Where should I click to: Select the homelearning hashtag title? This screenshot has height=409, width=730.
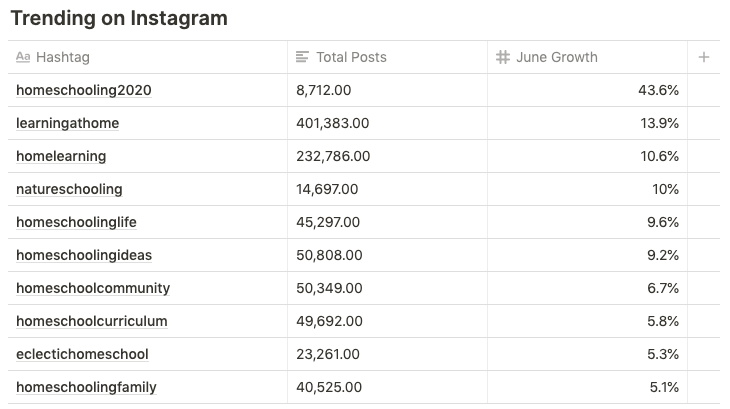[x=61, y=156]
